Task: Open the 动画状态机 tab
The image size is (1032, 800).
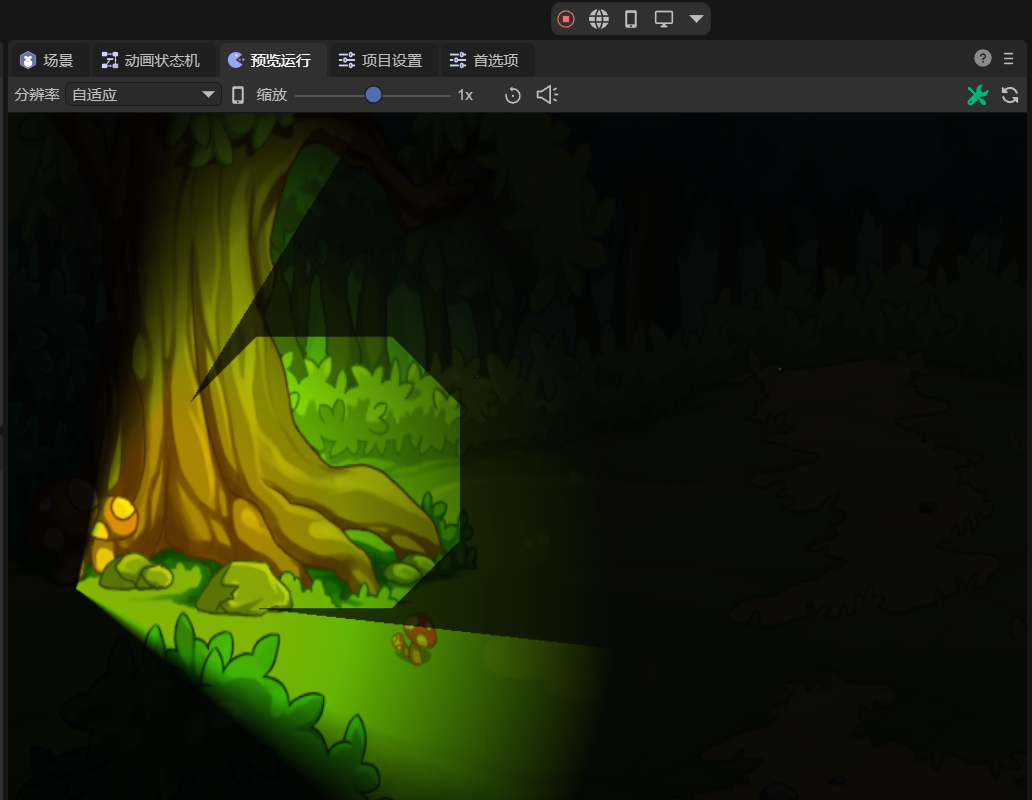Action: tap(151, 60)
